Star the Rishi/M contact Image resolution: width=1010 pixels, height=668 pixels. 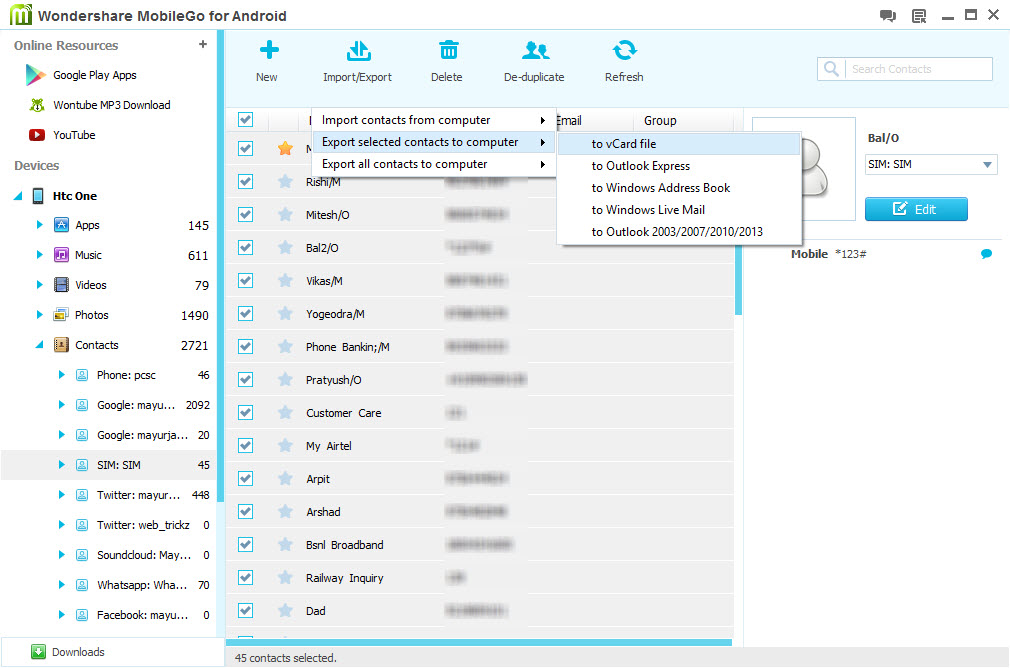[x=285, y=182]
